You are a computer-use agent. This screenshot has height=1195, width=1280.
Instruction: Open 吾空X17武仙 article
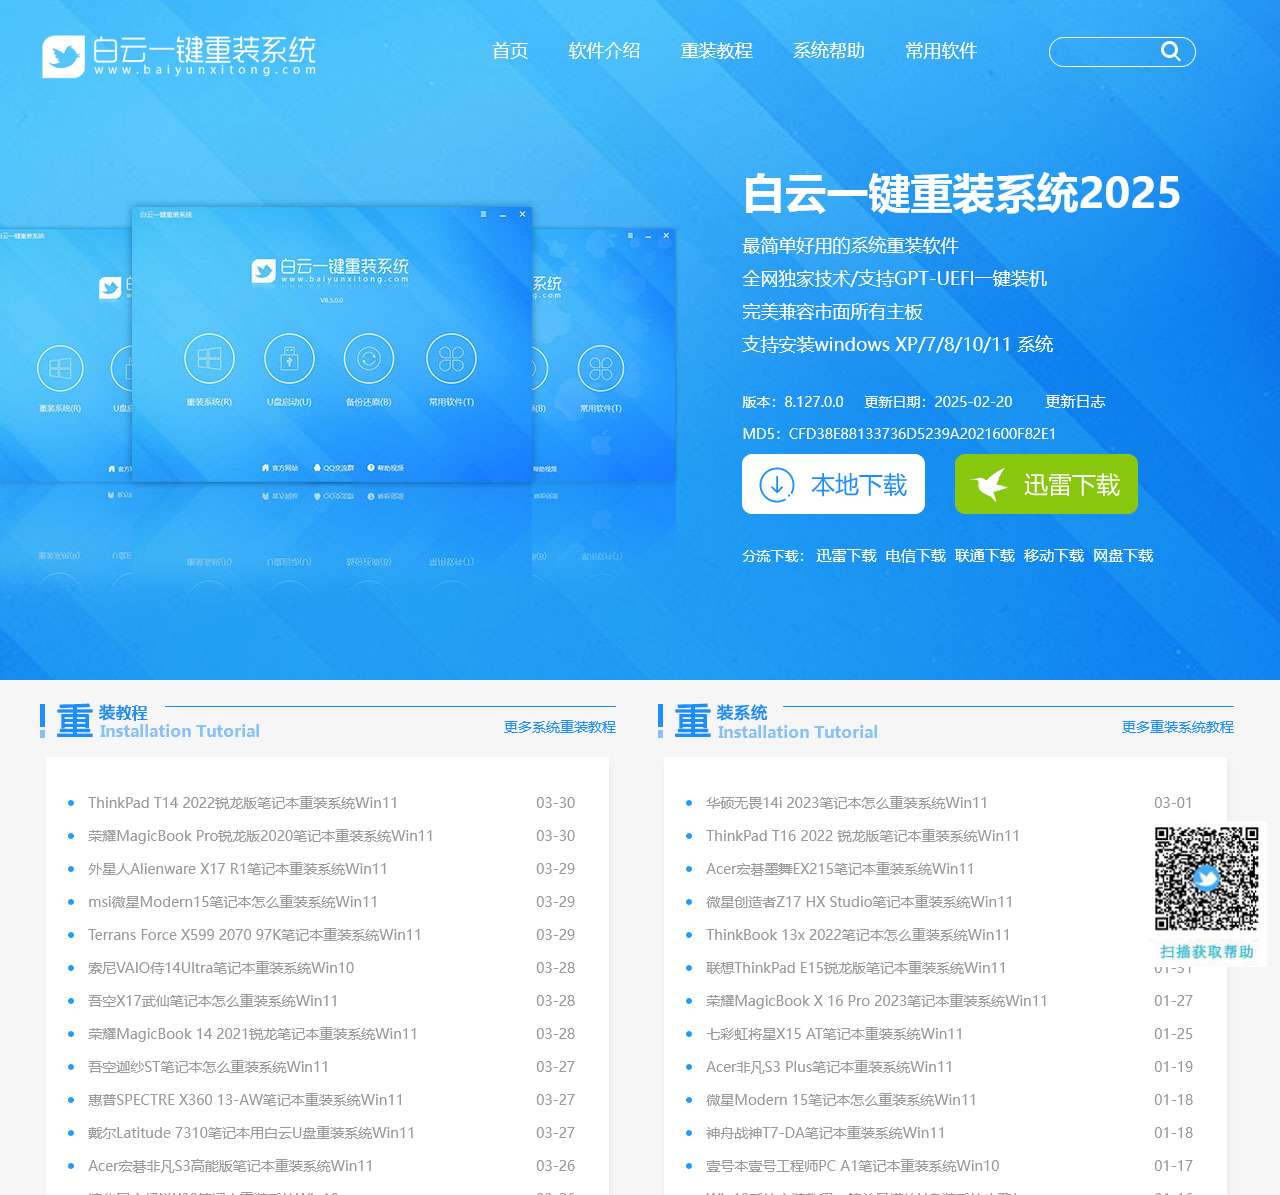tap(213, 1001)
